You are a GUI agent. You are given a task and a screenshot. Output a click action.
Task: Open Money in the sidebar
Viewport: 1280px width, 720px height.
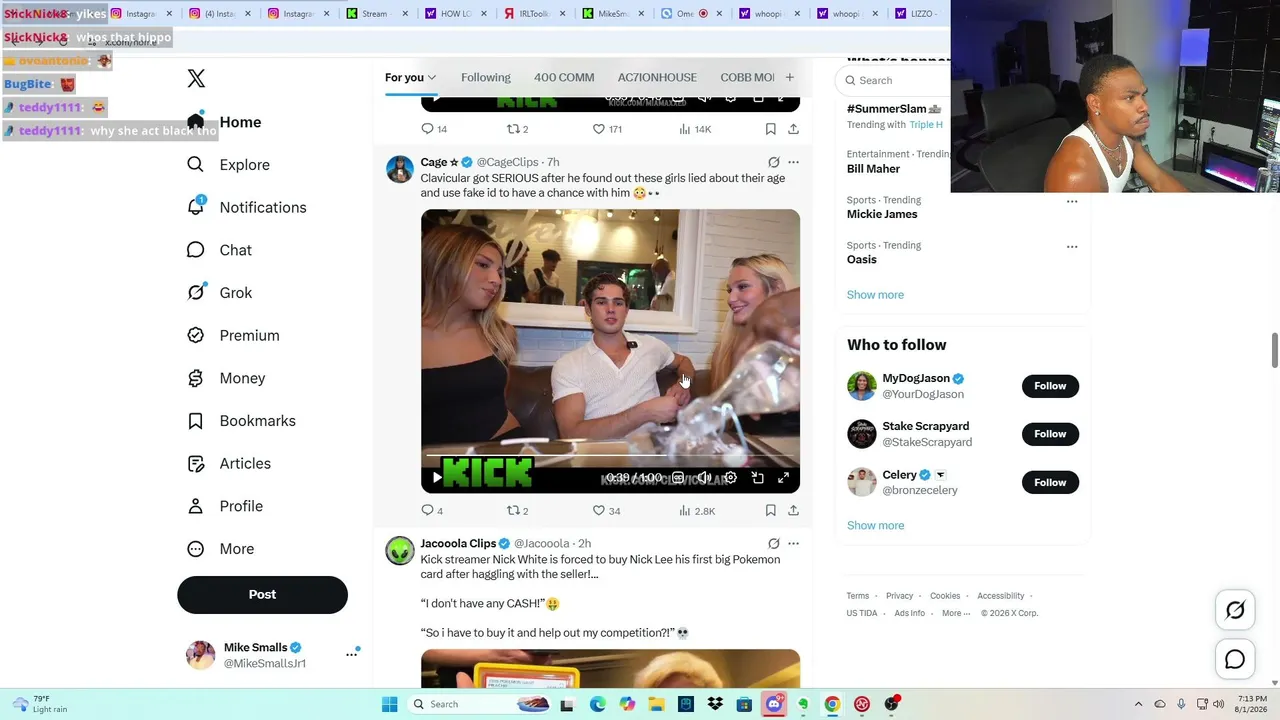(x=226, y=378)
